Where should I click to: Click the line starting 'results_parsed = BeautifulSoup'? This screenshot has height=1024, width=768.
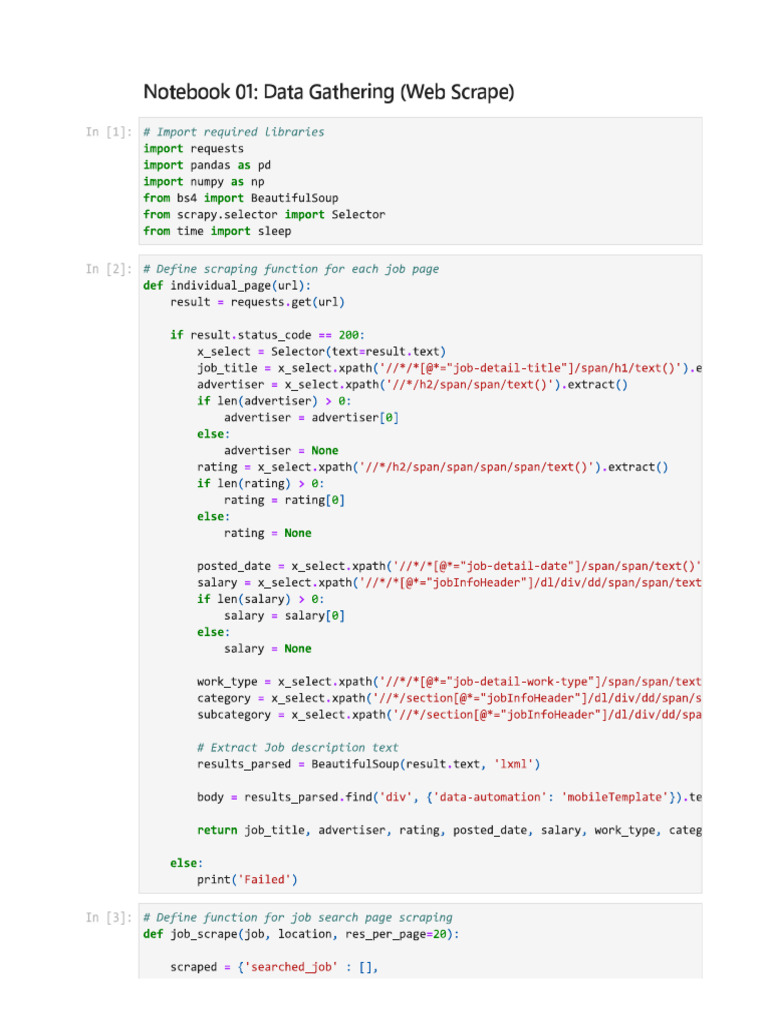[x=369, y=764]
